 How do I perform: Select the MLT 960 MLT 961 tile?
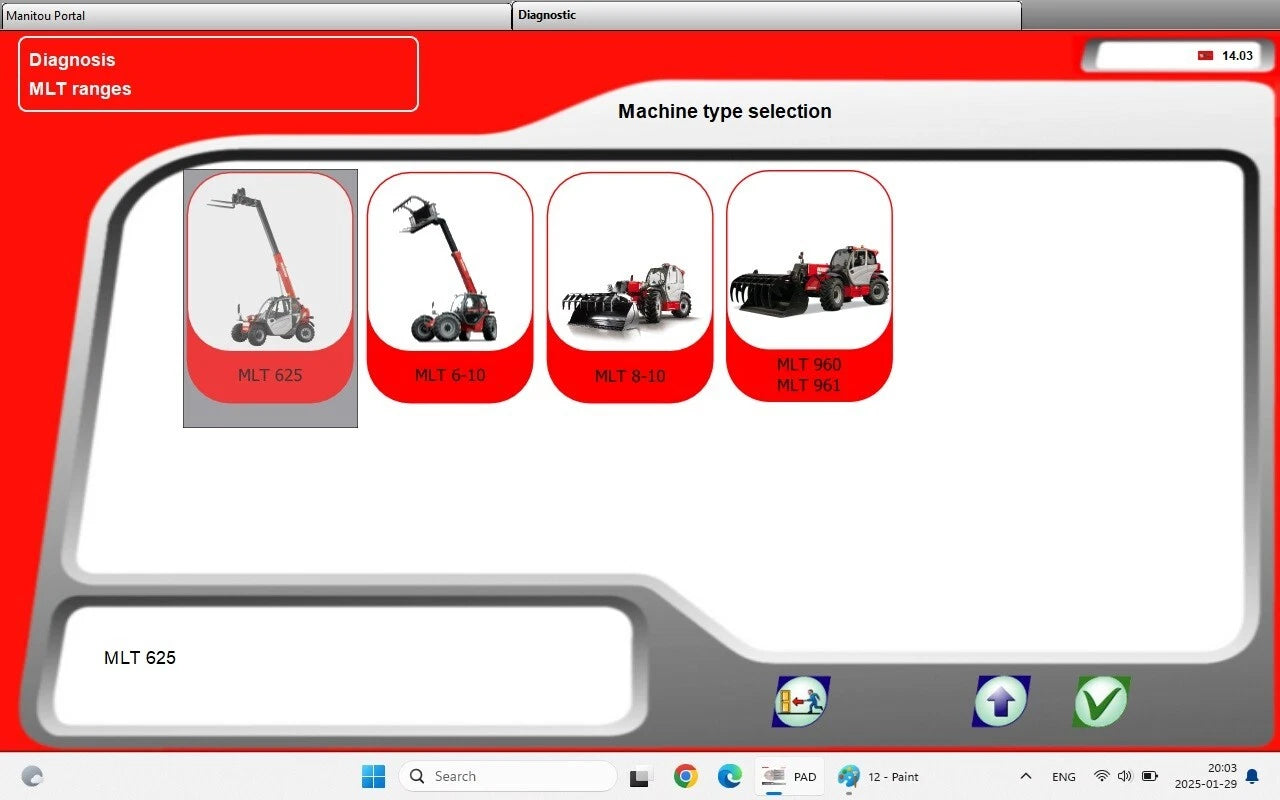click(809, 288)
